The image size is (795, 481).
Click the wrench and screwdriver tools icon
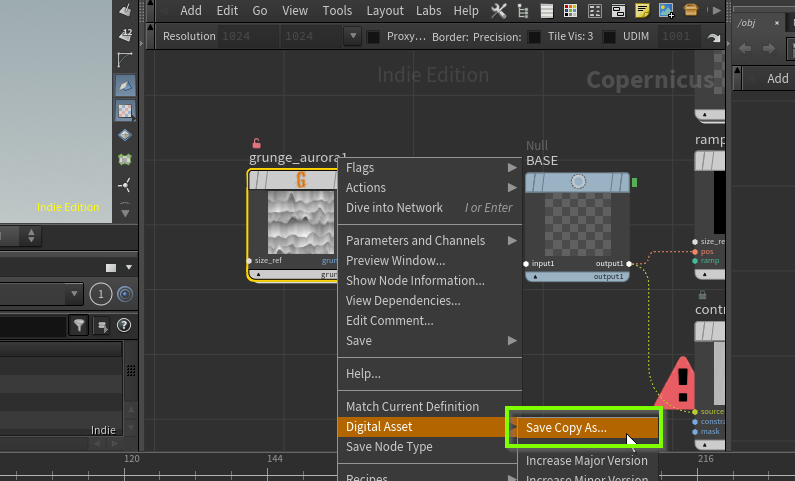tap(500, 11)
